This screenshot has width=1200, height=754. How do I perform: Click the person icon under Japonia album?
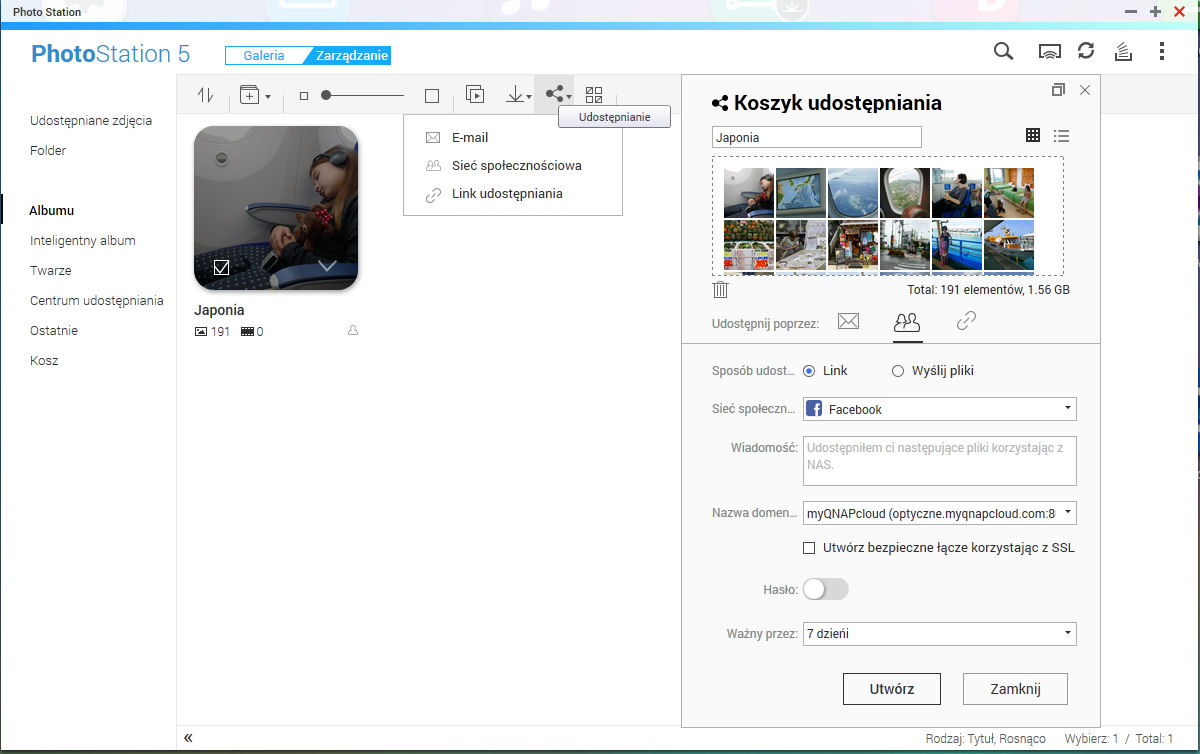coord(352,331)
